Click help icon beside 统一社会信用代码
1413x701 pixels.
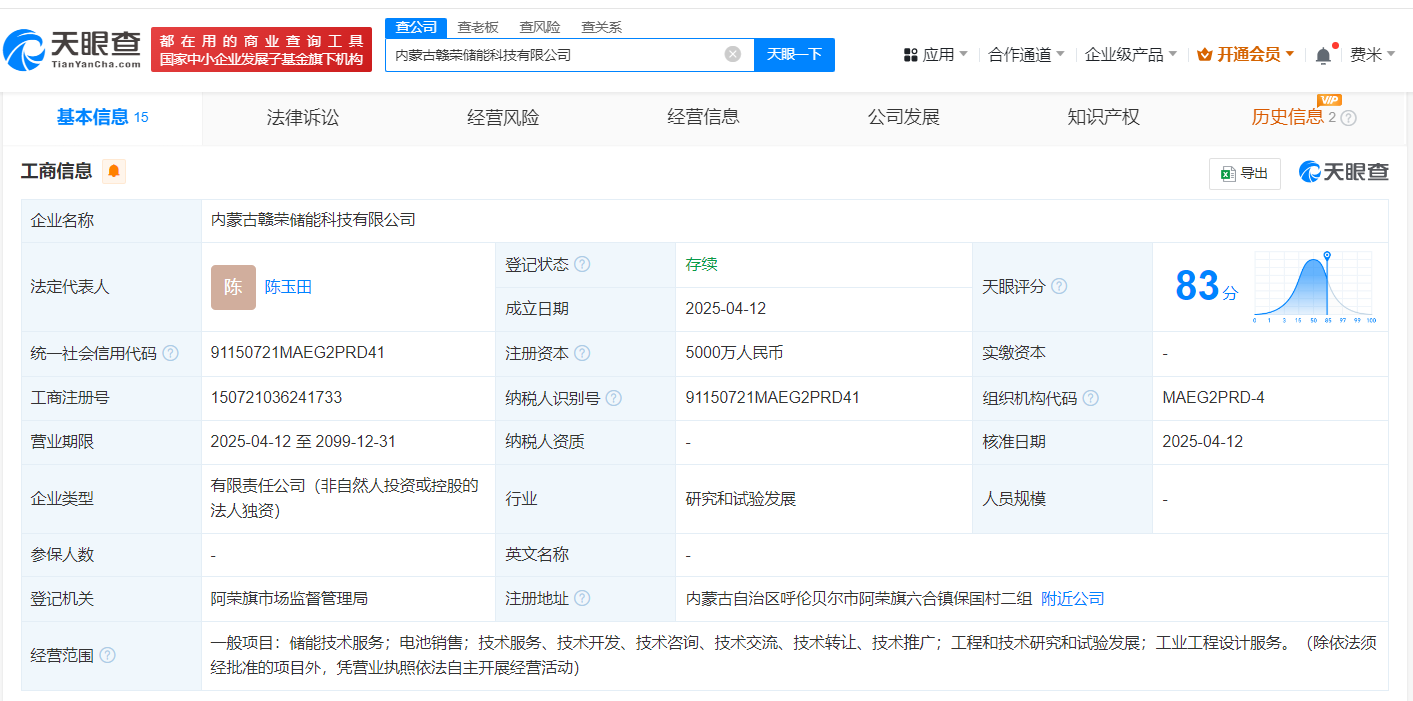171,353
